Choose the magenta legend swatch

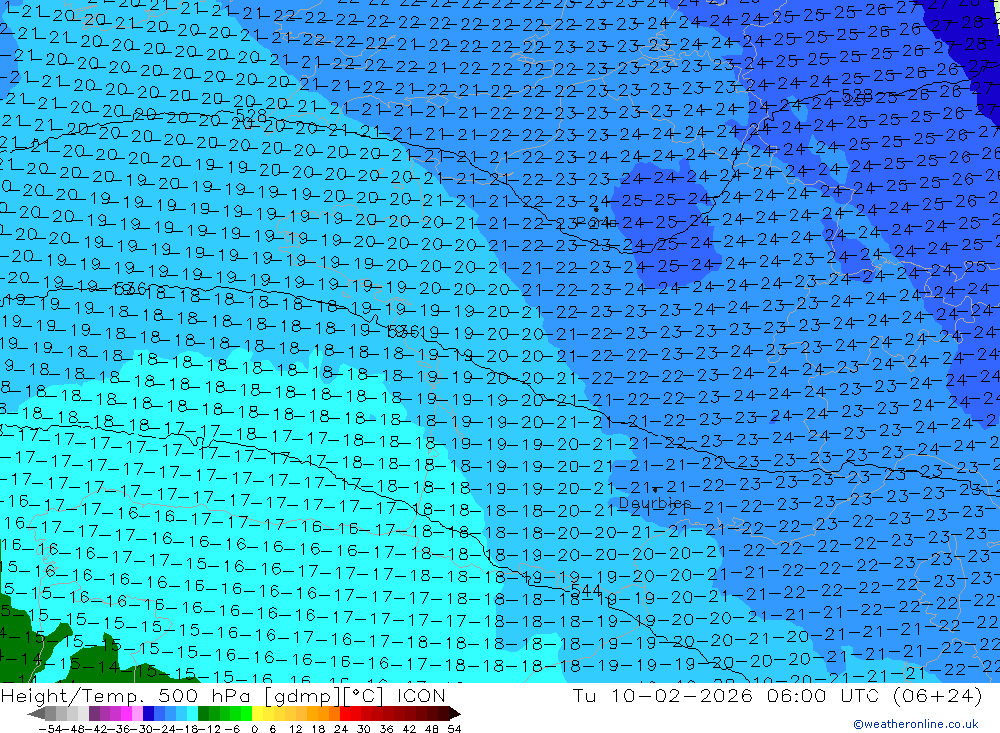coord(126,714)
